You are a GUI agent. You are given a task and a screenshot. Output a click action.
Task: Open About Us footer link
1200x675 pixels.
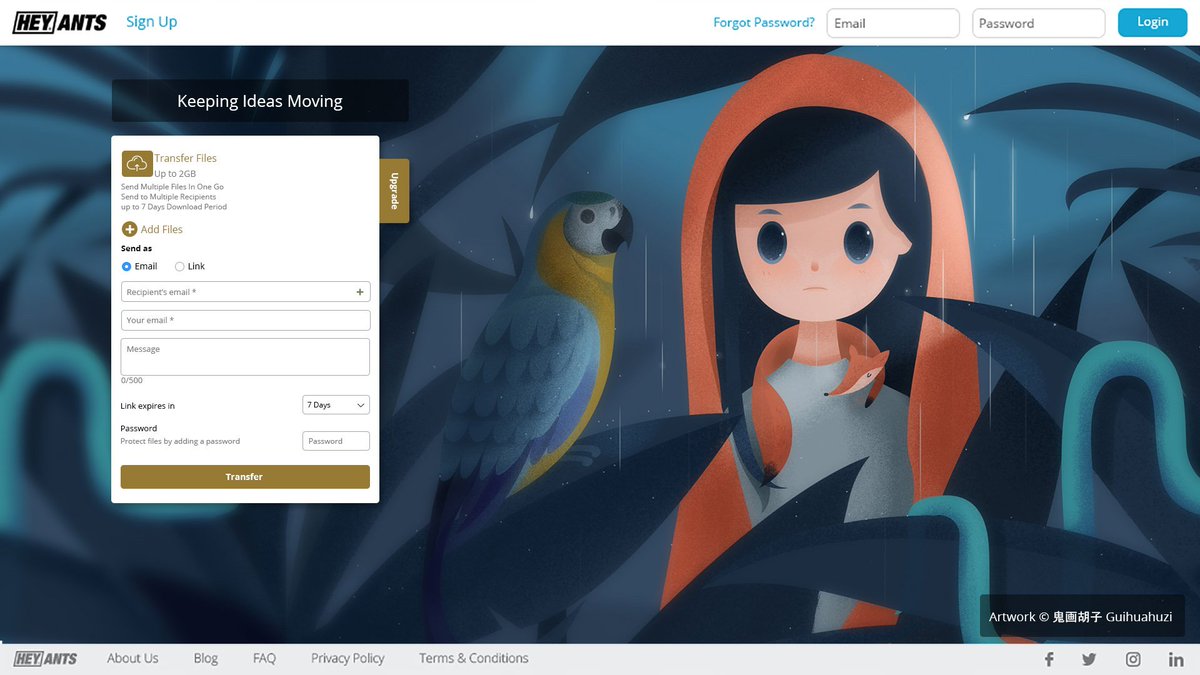[x=133, y=658]
